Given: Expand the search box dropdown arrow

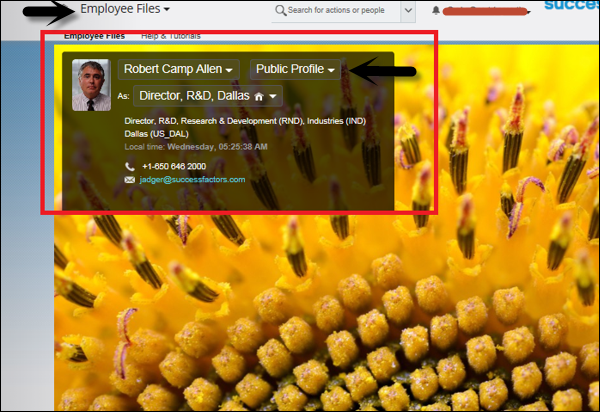Looking at the screenshot, I should pos(408,10).
